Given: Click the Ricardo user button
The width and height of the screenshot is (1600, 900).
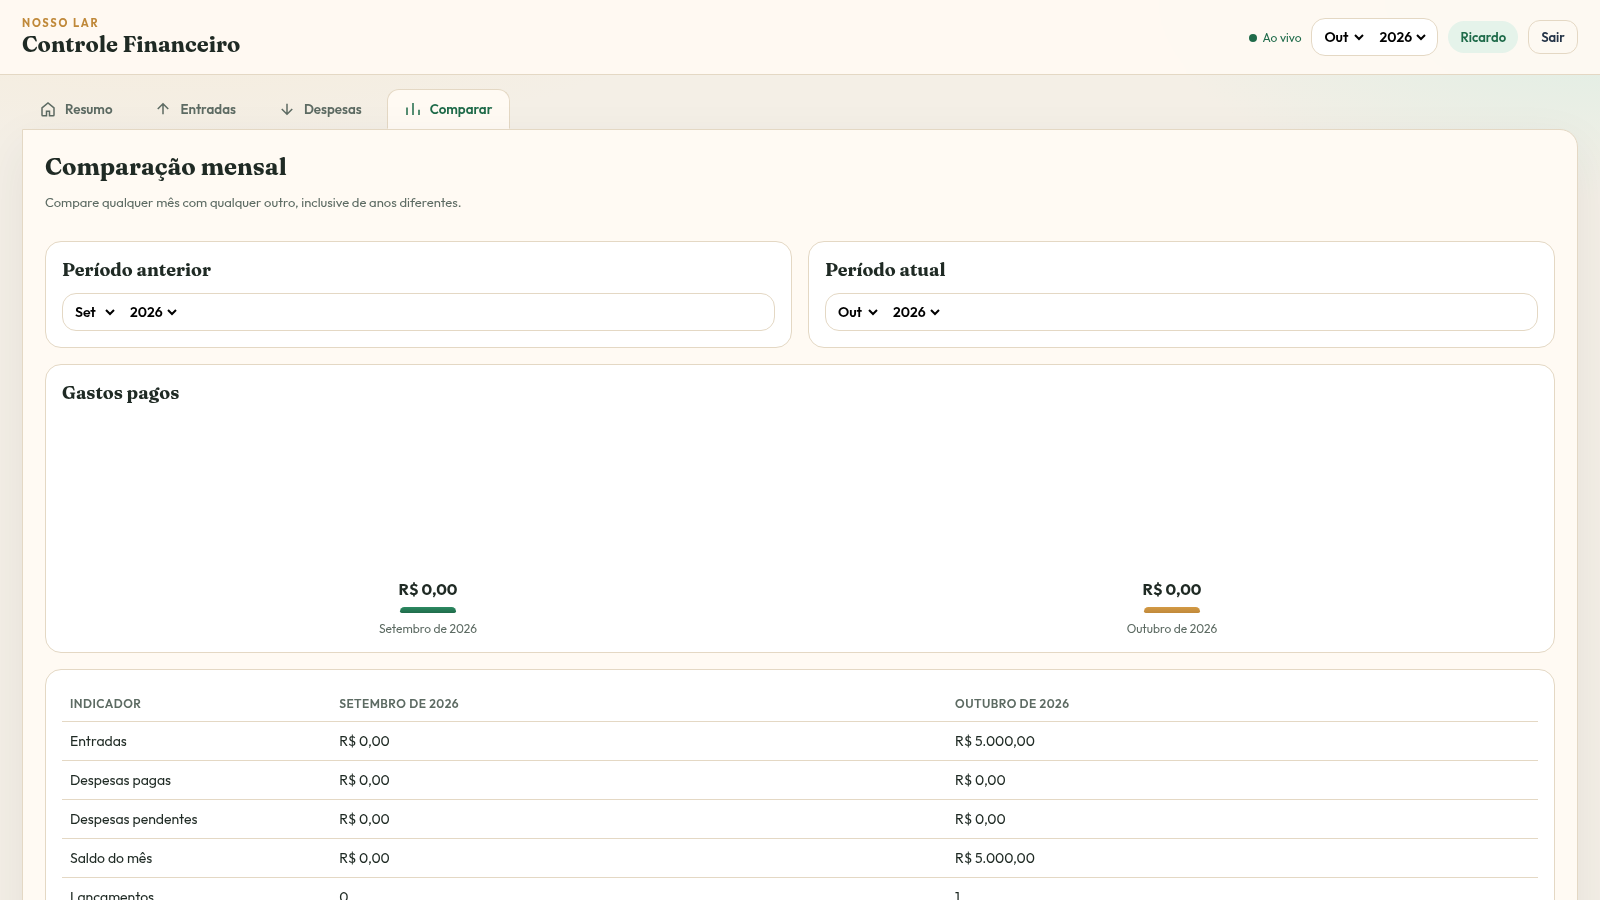Looking at the screenshot, I should click(1483, 37).
